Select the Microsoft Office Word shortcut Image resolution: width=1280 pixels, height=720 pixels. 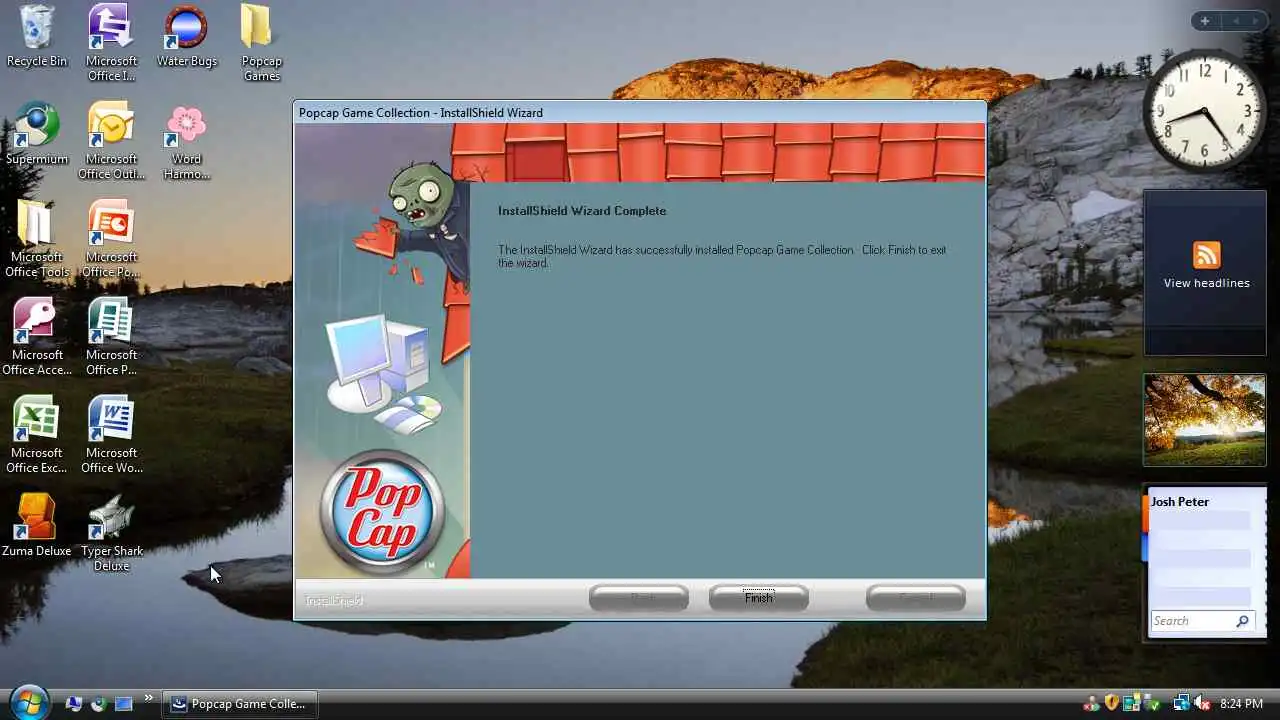[x=111, y=434]
